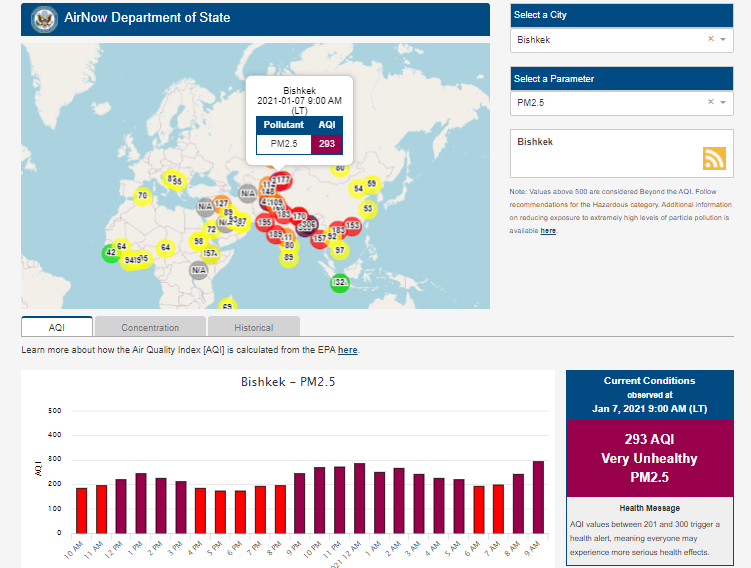
Task: Open the Historical tab
Action: pyautogui.click(x=254, y=327)
